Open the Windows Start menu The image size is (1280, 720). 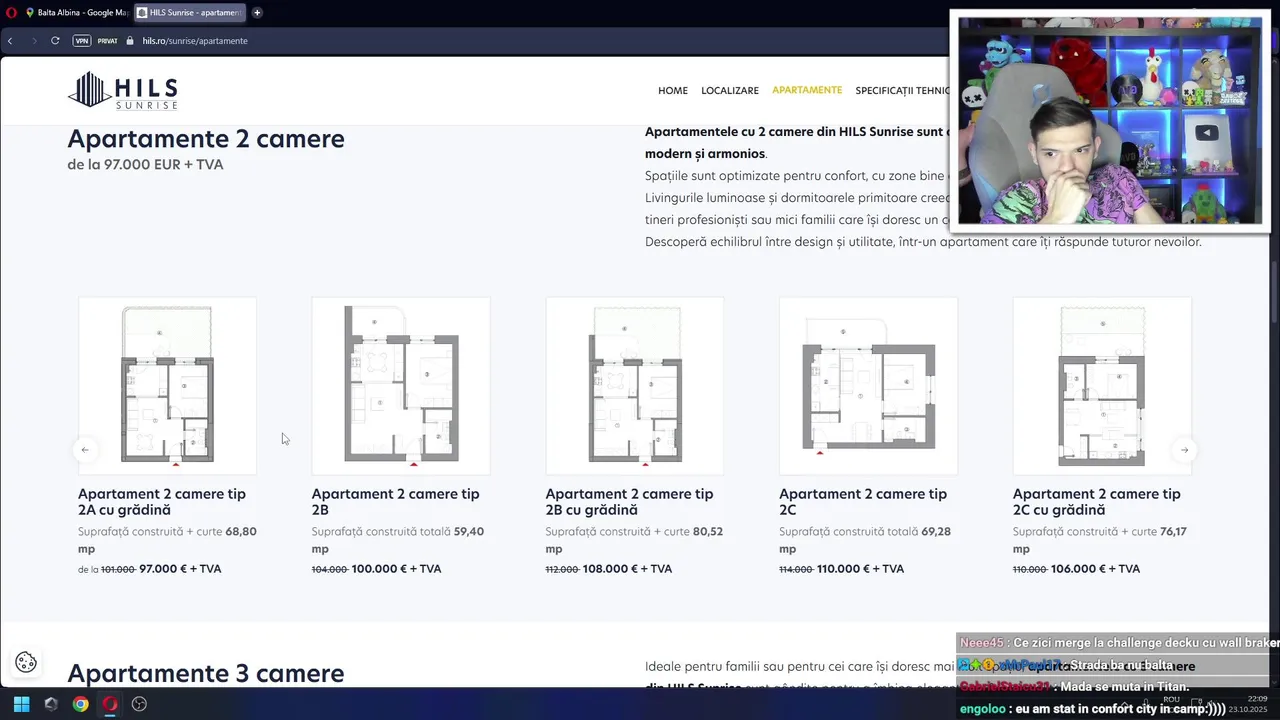[21, 704]
